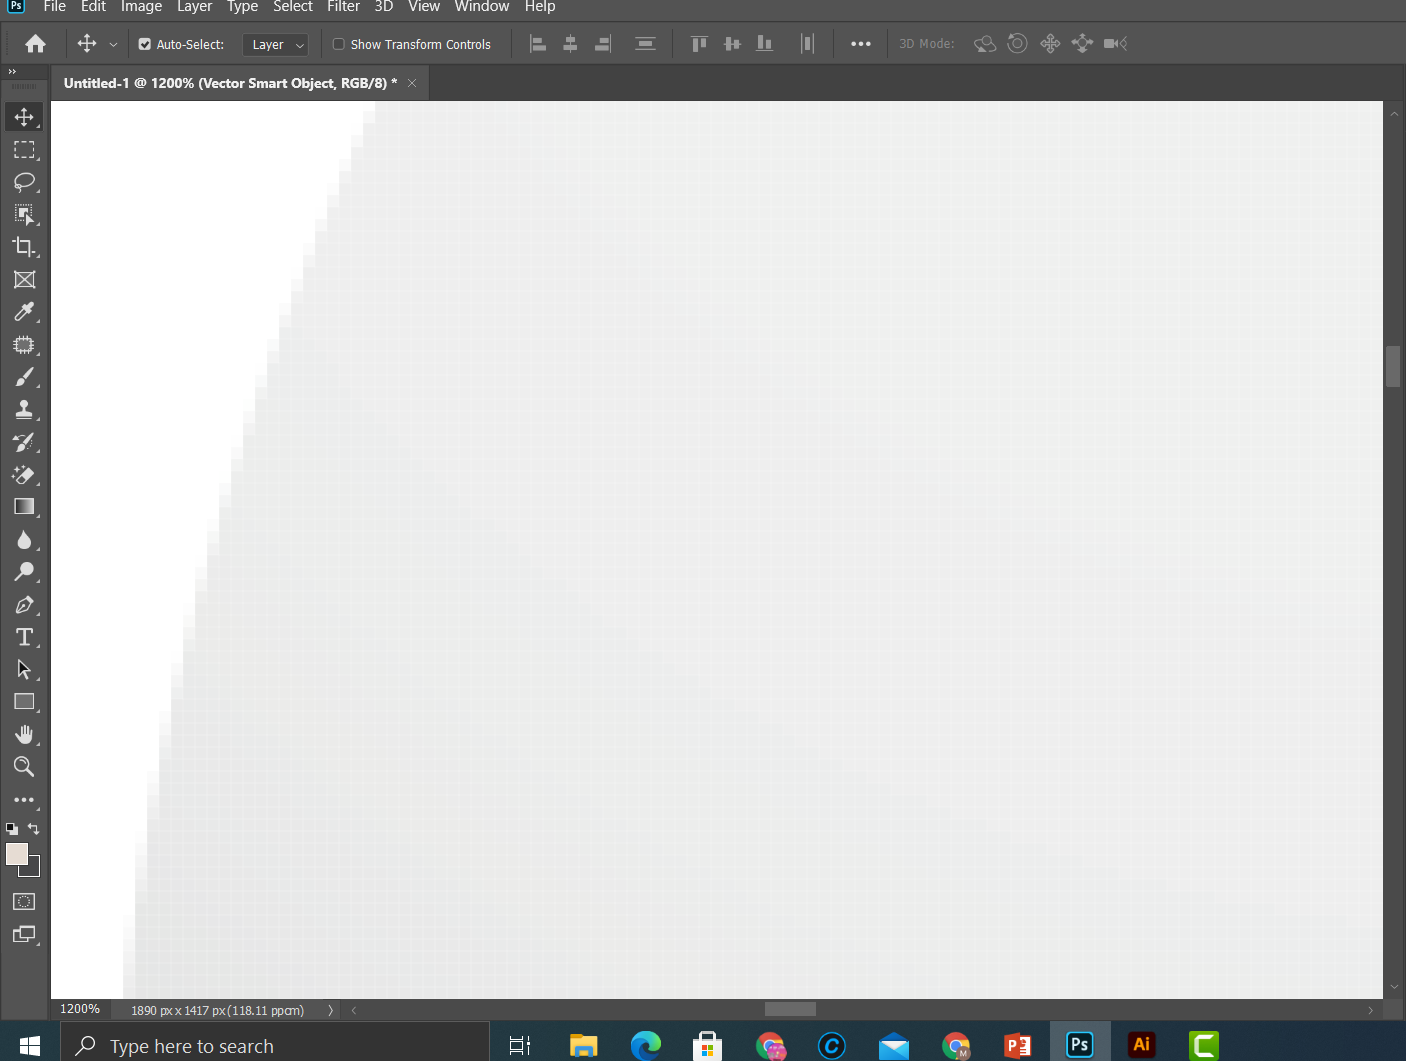Set the background color swatch
This screenshot has width=1406, height=1061.
coord(33,869)
